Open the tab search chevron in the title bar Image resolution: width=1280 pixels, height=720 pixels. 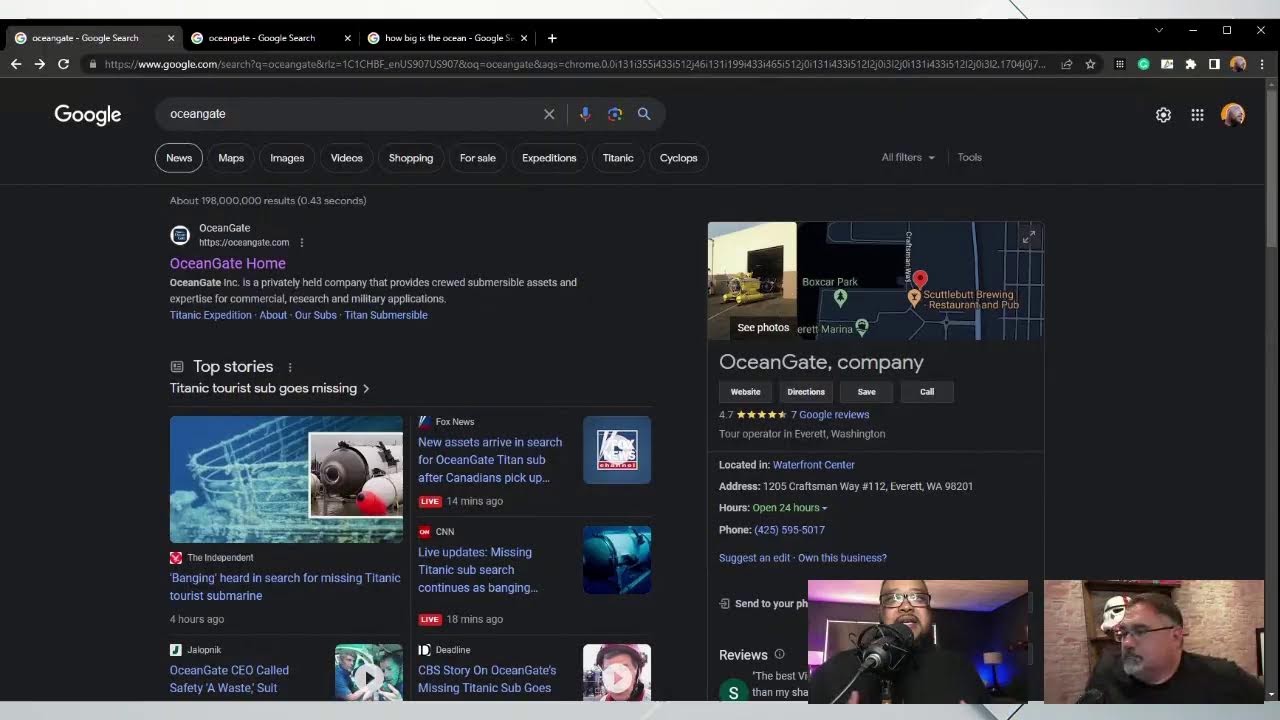tap(1159, 30)
